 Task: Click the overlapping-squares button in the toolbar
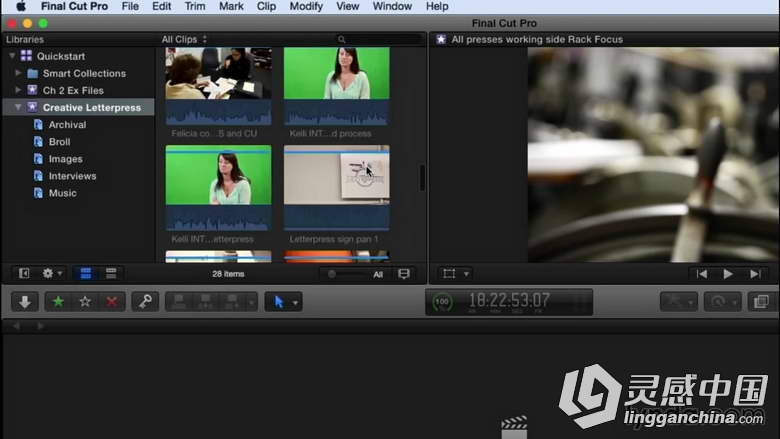click(x=761, y=302)
